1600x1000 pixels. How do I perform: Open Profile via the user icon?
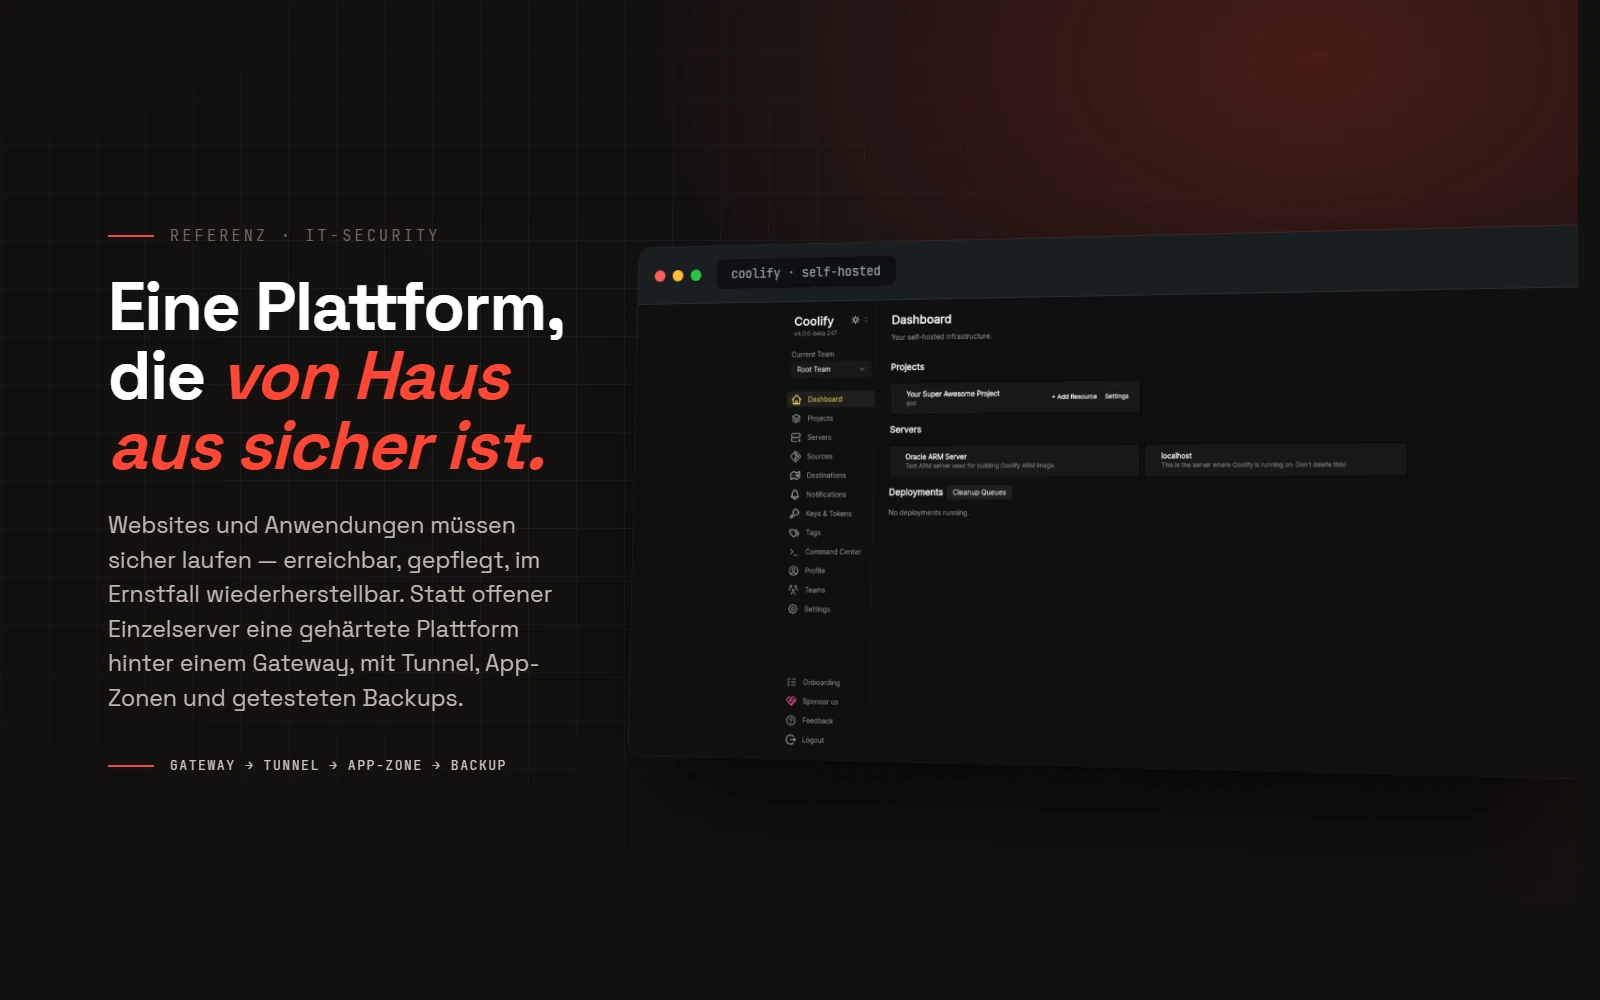pos(794,571)
